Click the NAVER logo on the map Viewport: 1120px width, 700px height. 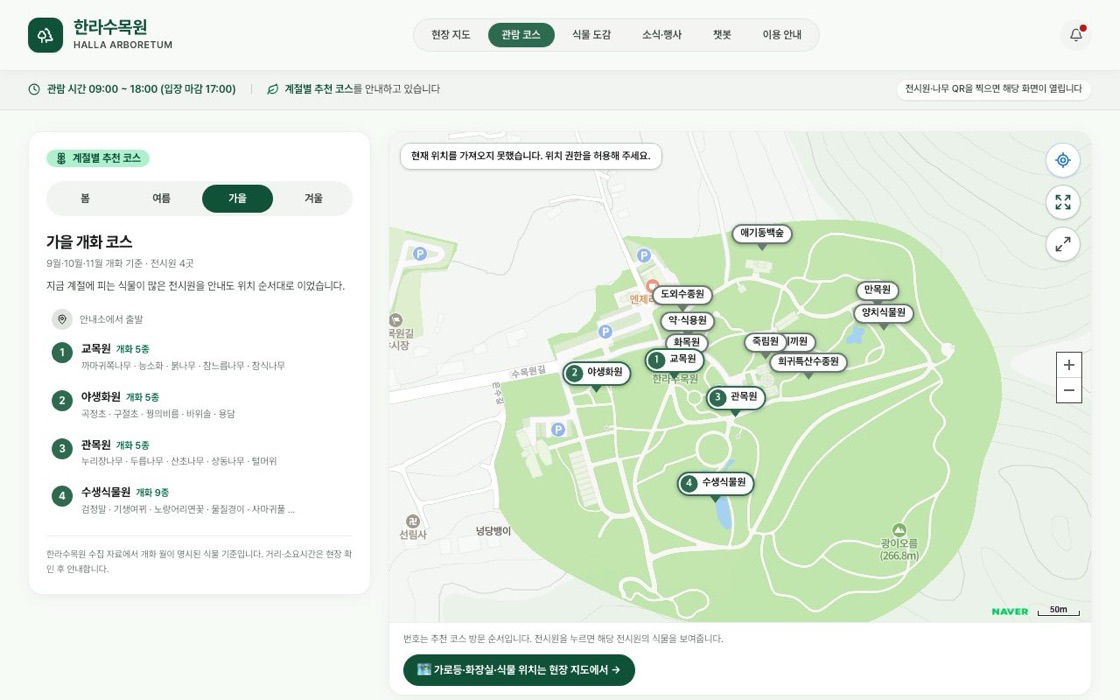click(x=1010, y=611)
